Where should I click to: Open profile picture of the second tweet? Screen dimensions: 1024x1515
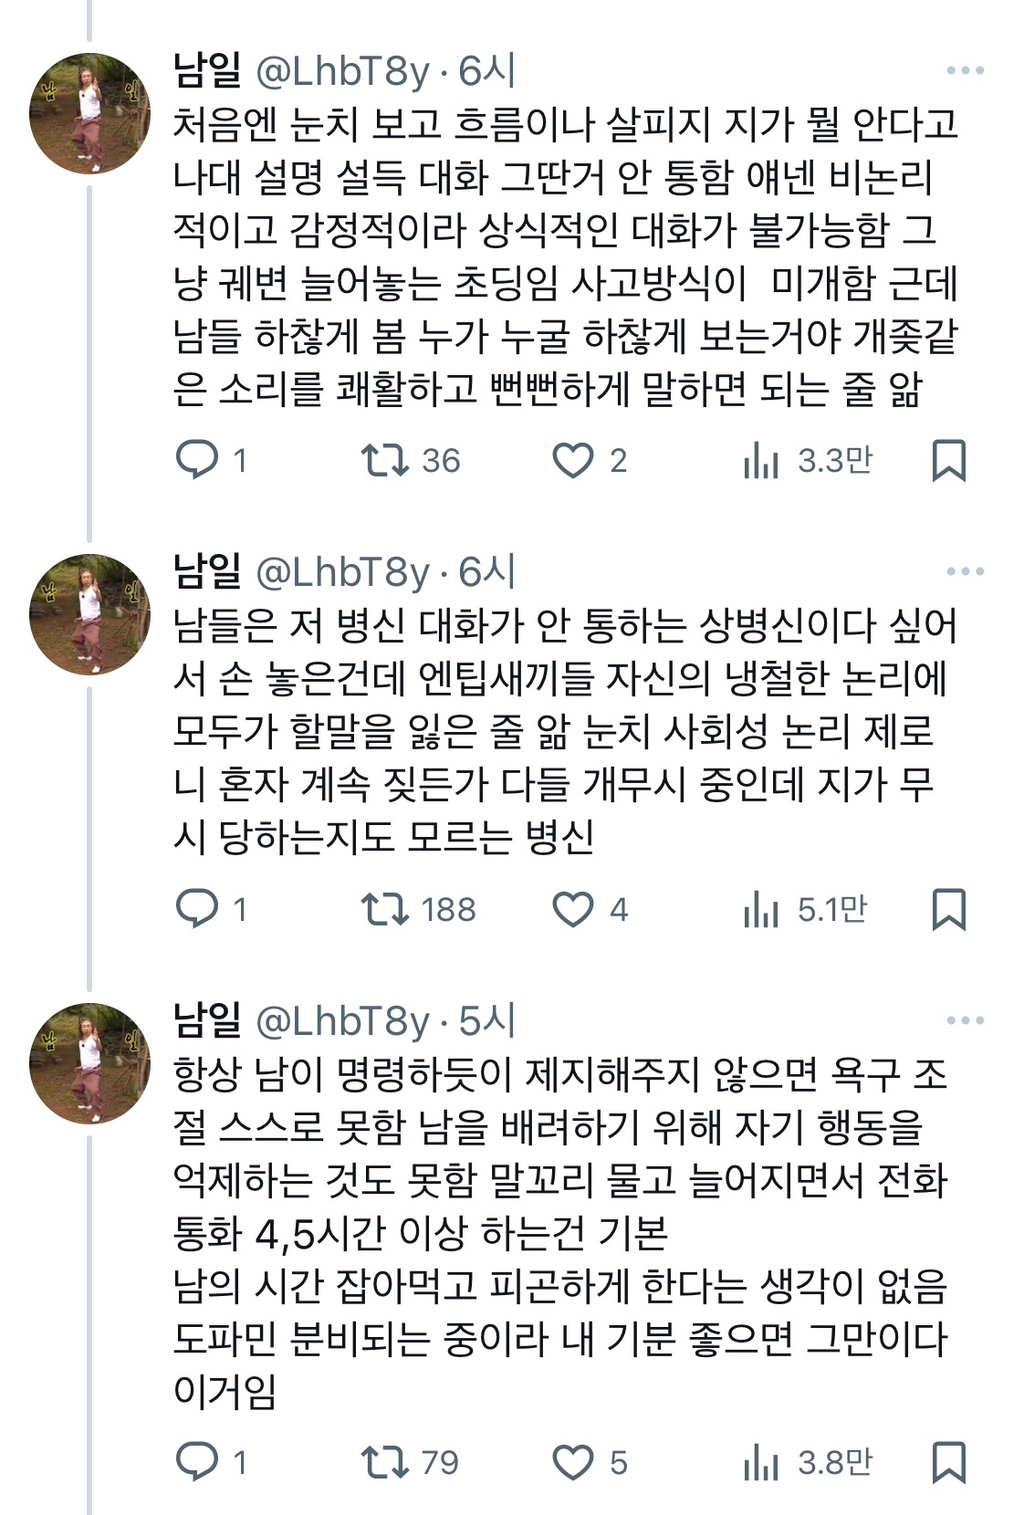point(89,614)
